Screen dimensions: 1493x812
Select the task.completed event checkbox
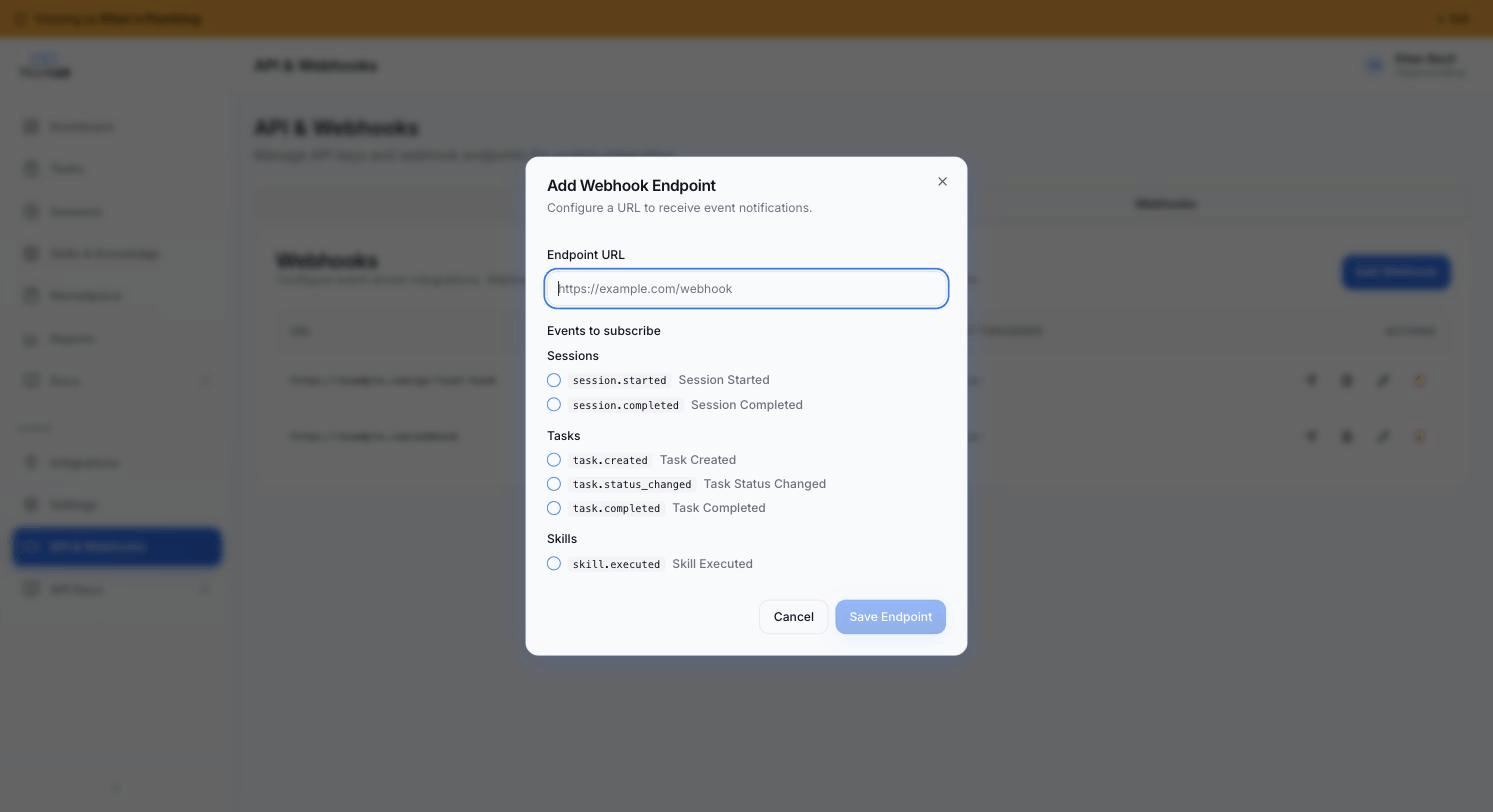pyautogui.click(x=554, y=508)
